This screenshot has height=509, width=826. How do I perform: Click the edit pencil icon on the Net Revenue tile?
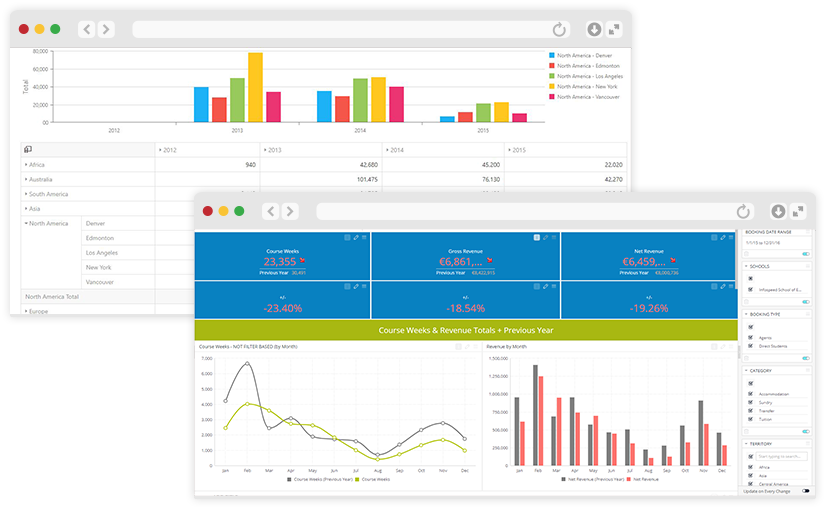(x=723, y=237)
